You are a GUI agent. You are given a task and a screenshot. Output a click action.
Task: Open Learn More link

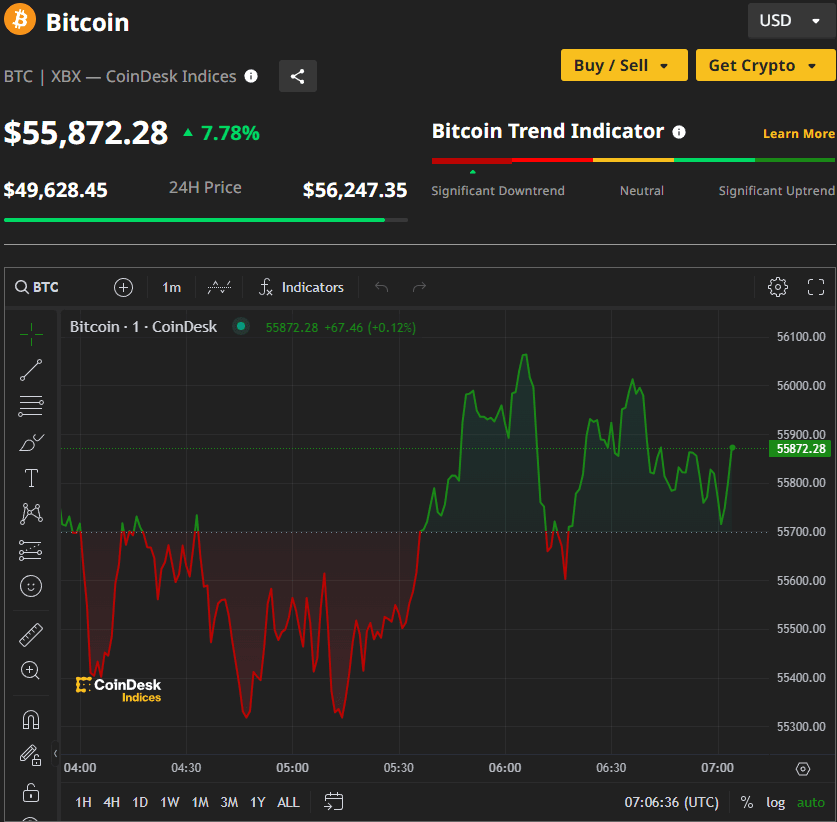[x=799, y=133]
